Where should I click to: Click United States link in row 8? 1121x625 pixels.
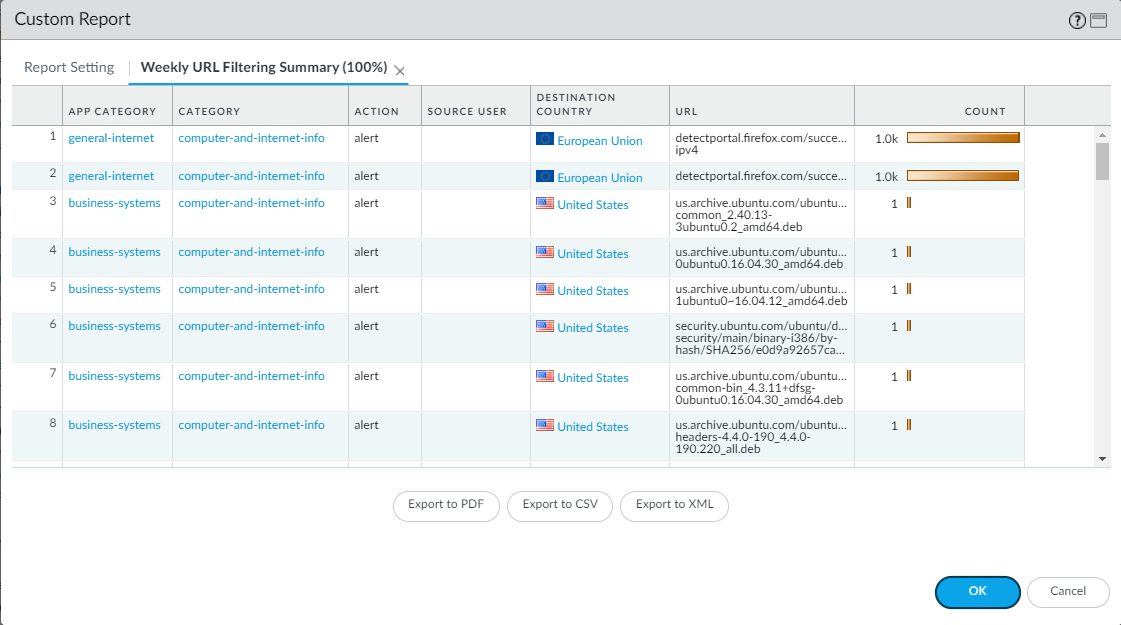point(593,427)
